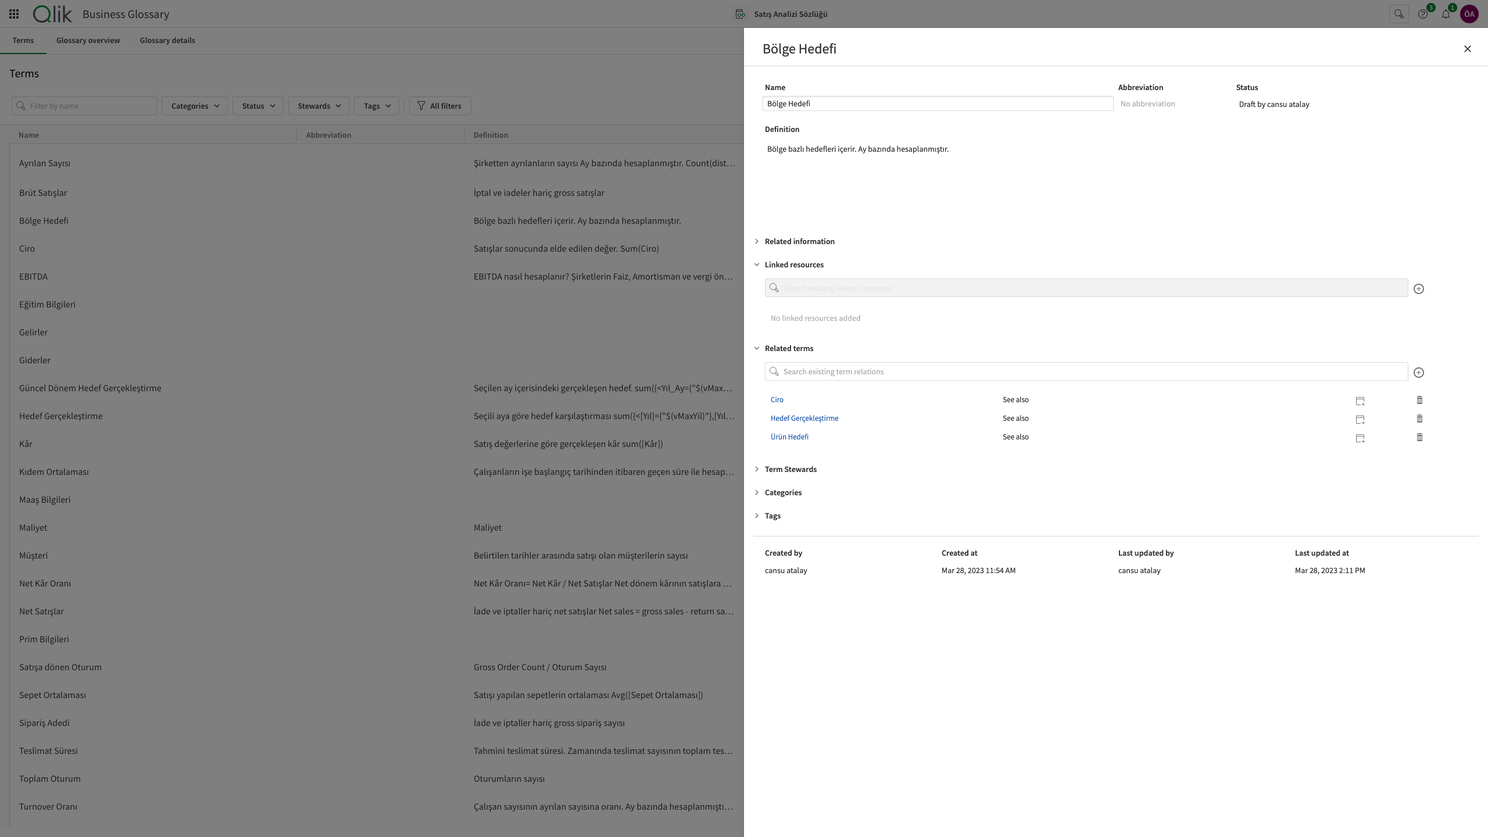The image size is (1488, 837).
Task: Open the Hedef Gerçekleştirme related term link
Action: pos(804,419)
